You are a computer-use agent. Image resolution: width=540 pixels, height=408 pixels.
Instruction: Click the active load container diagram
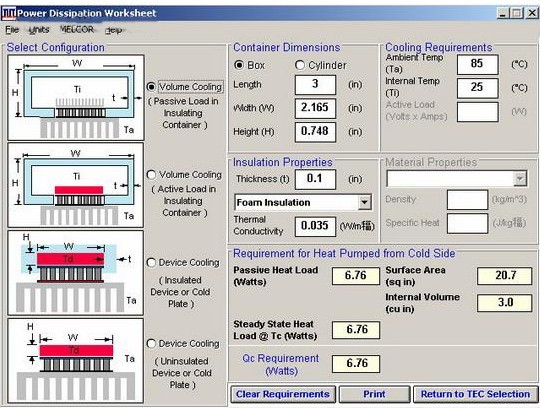click(x=76, y=185)
